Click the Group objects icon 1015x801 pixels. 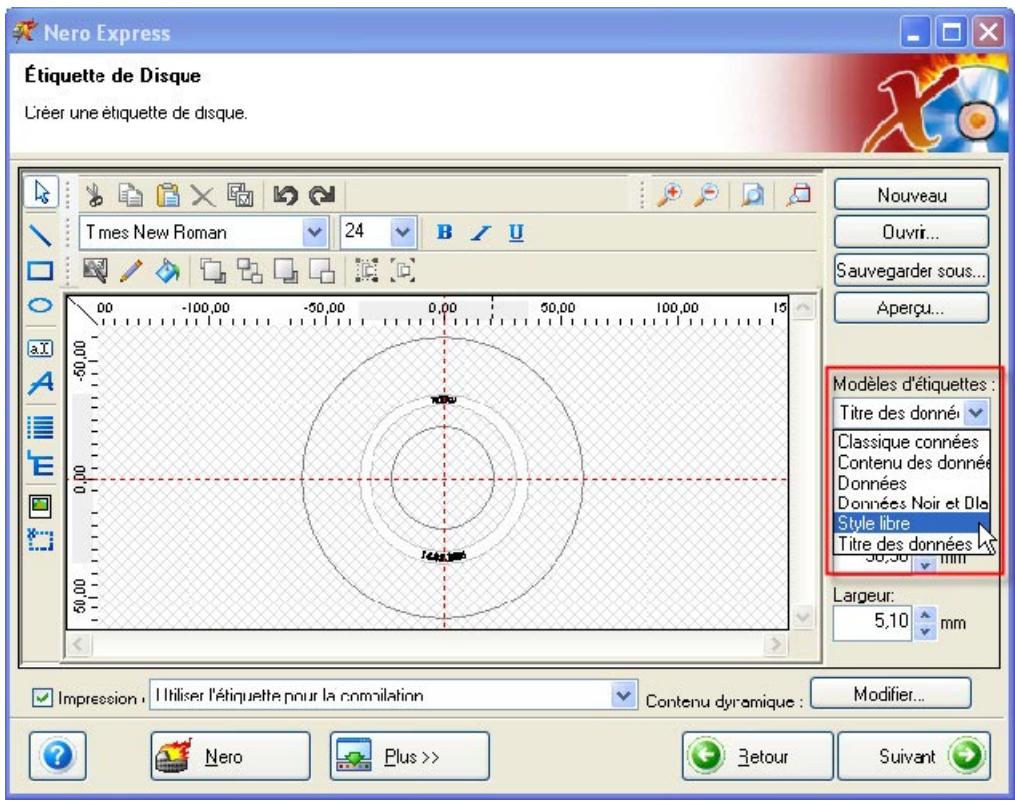(366, 270)
